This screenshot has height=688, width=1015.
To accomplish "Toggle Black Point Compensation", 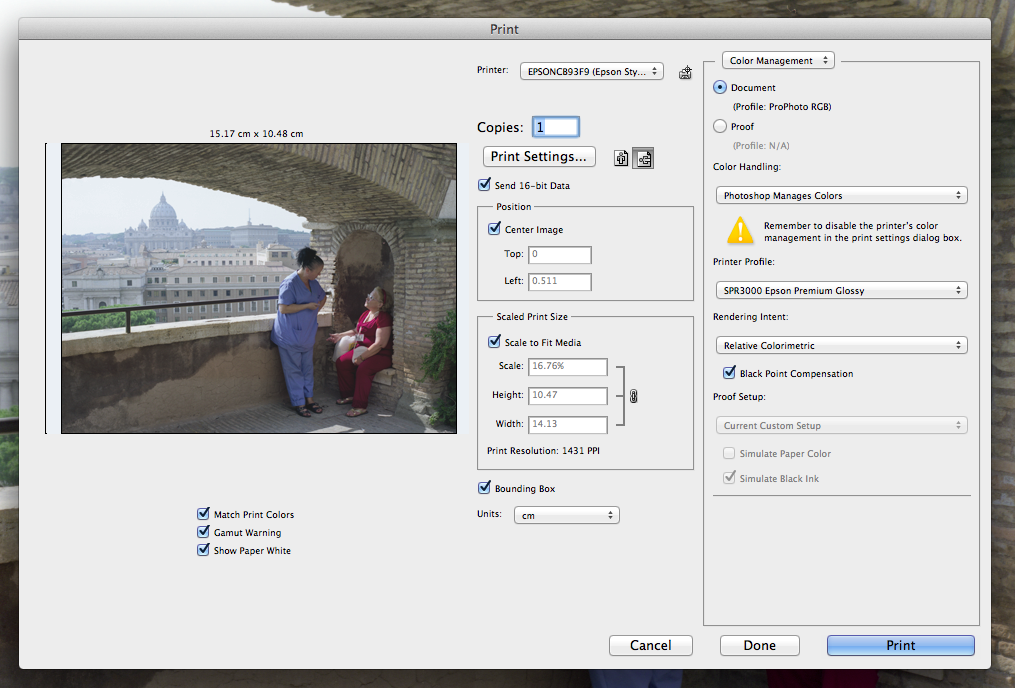I will click(x=729, y=373).
